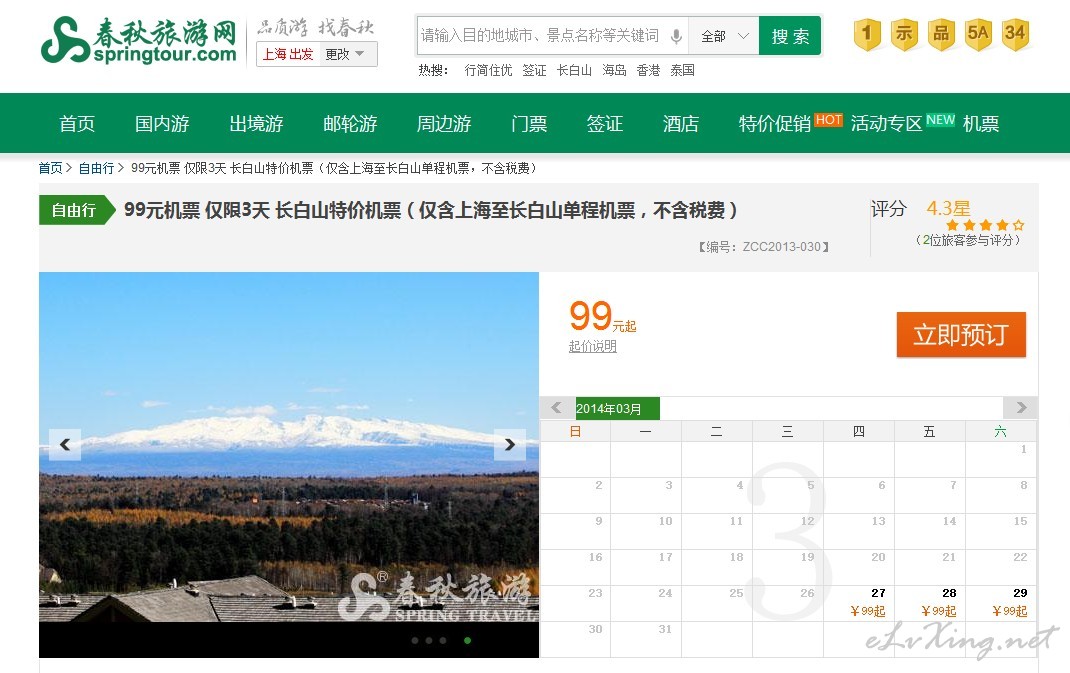Select March 28 priced ¥99起
This screenshot has height=673, width=1070.
(x=930, y=603)
